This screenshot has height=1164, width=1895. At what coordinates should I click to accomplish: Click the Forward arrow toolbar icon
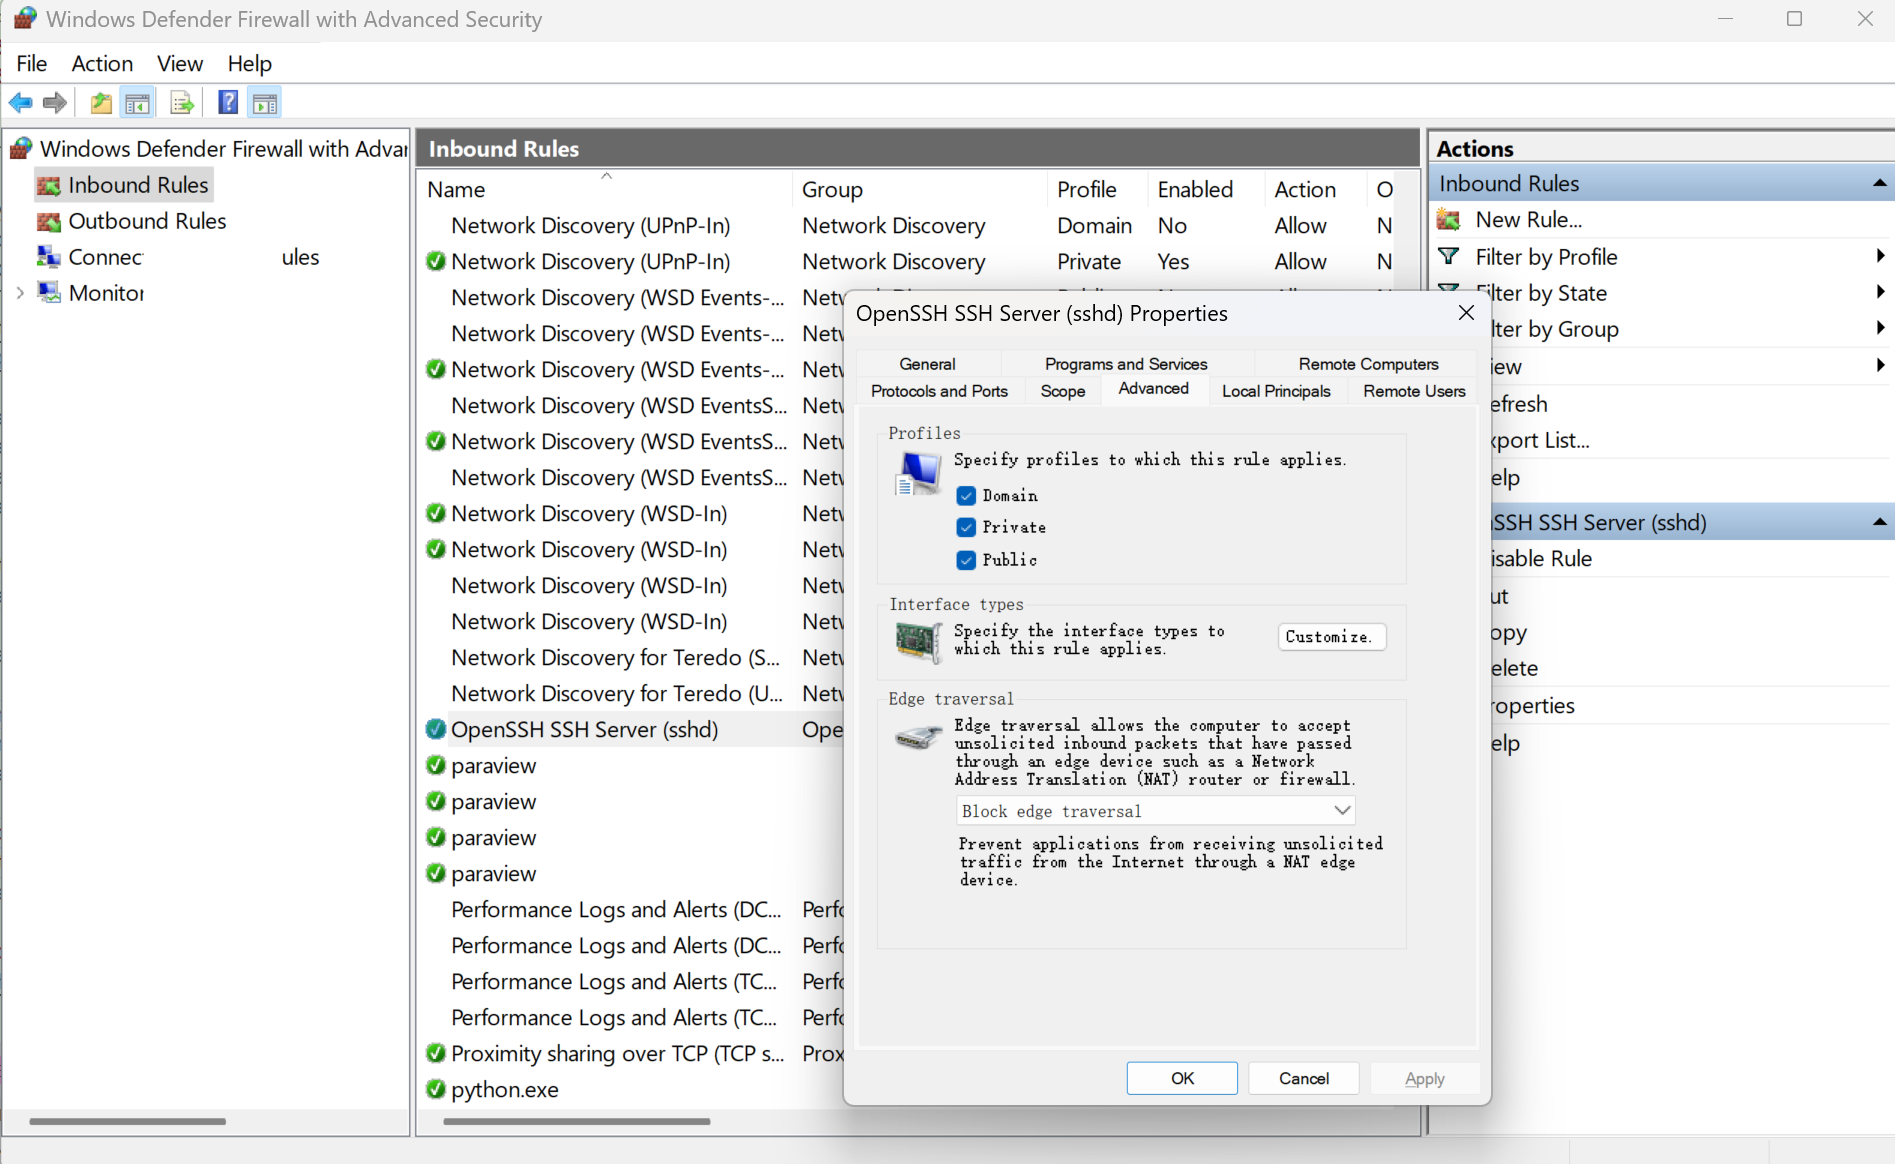click(55, 102)
